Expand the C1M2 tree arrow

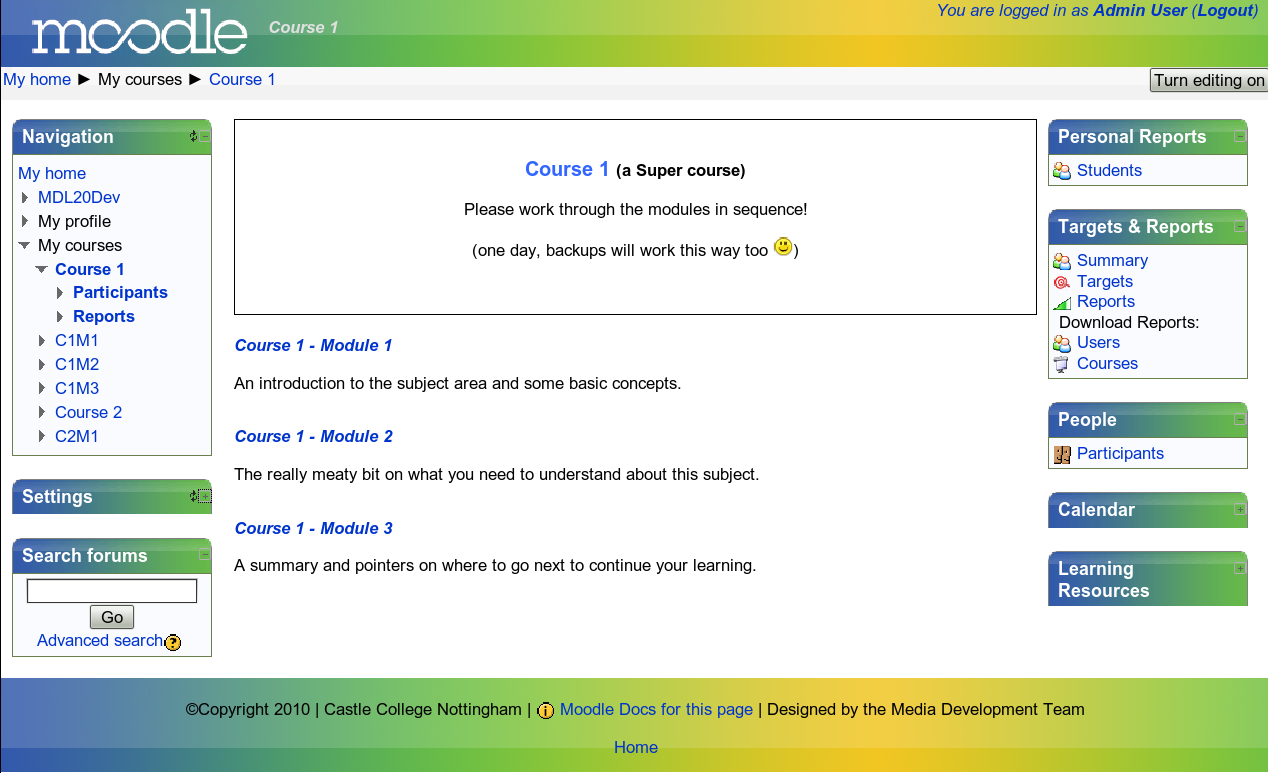point(42,365)
